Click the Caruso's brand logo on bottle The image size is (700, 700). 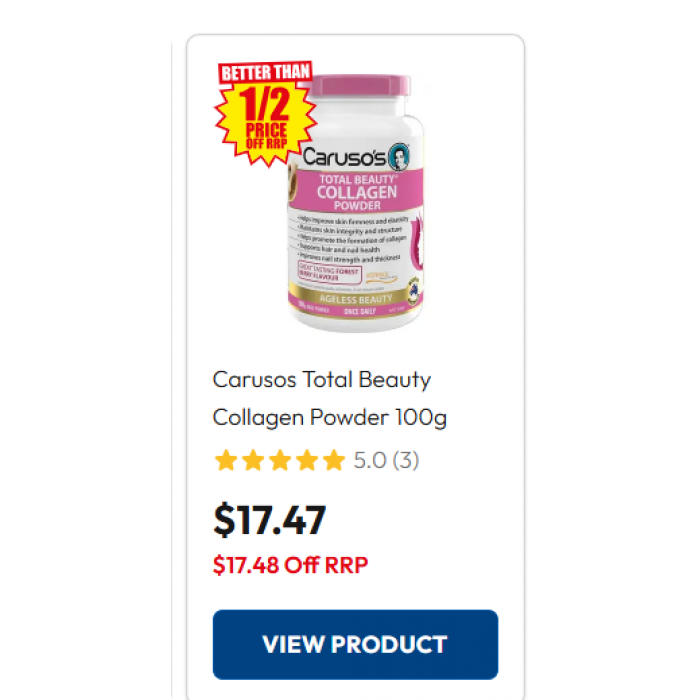tap(344, 157)
